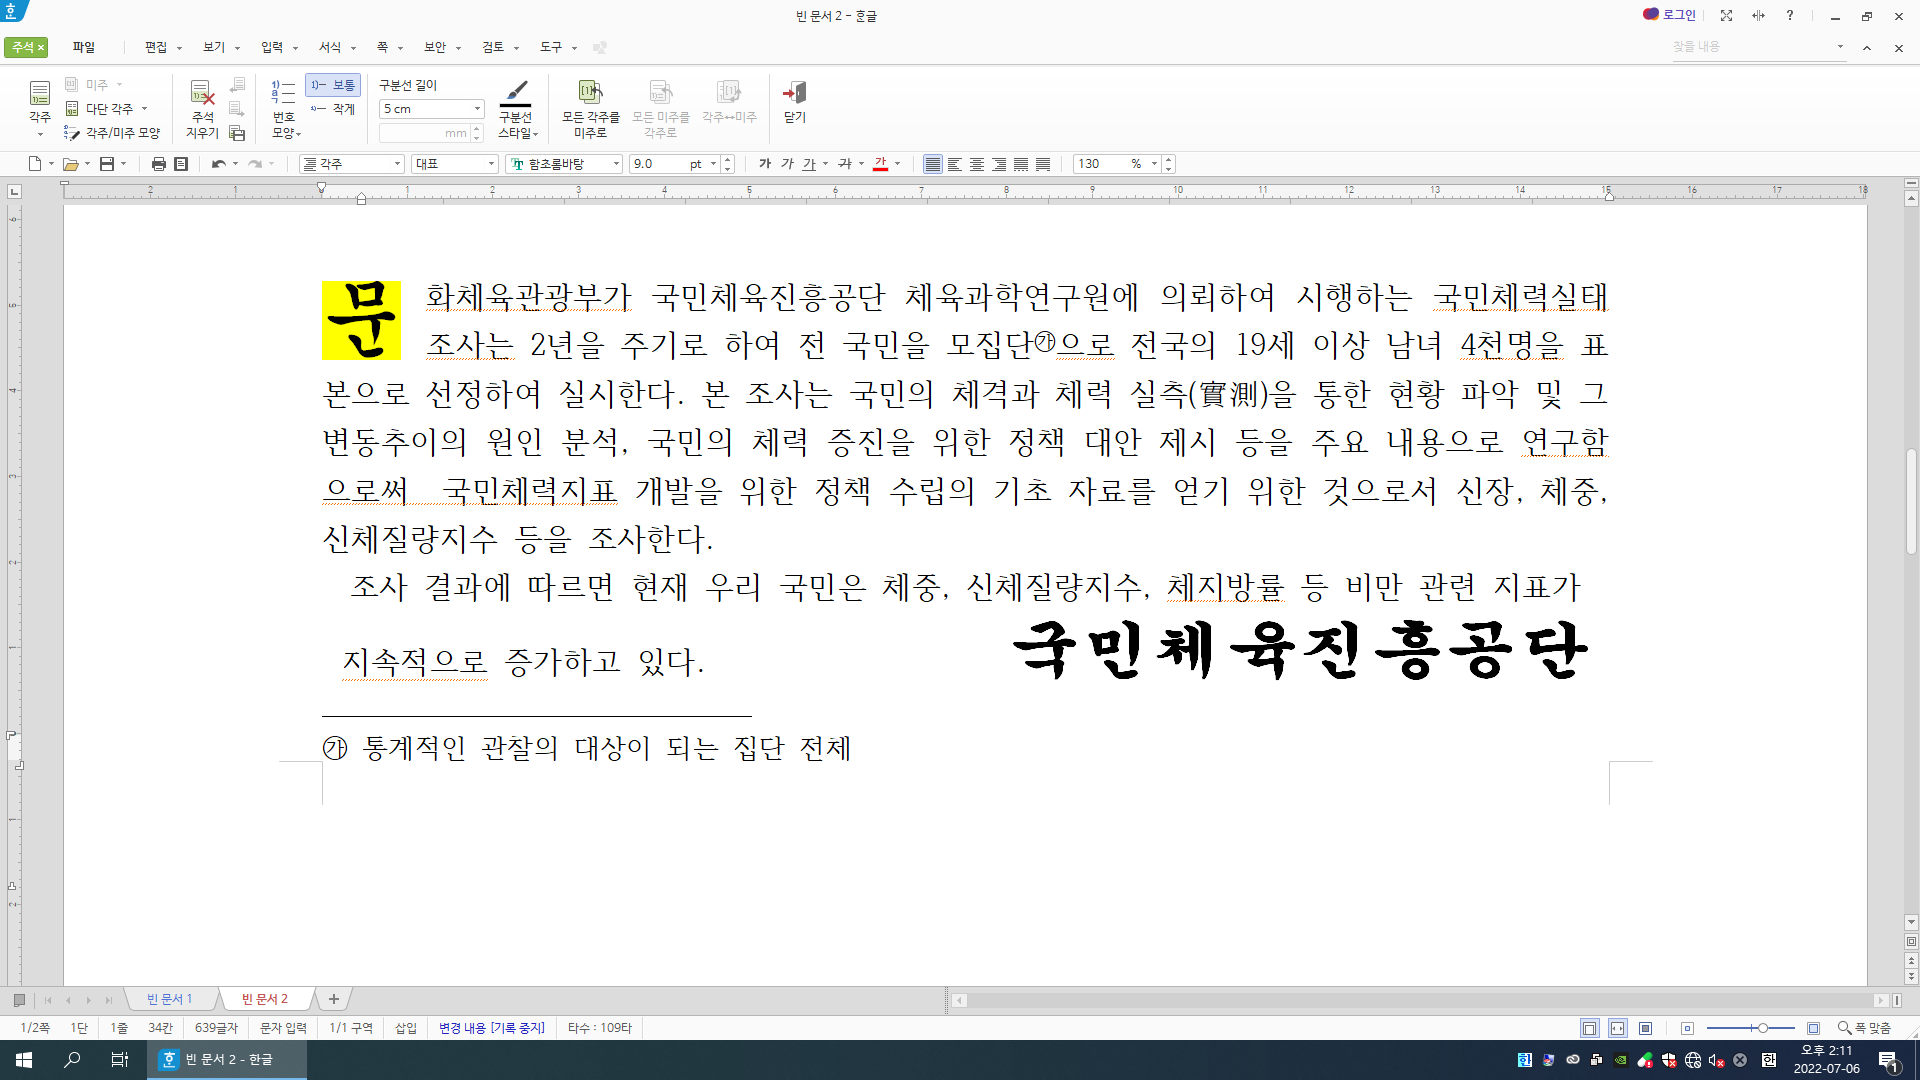This screenshot has height=1080, width=1920.
Task: Click the red font color swatch 가
Action: [x=880, y=164]
